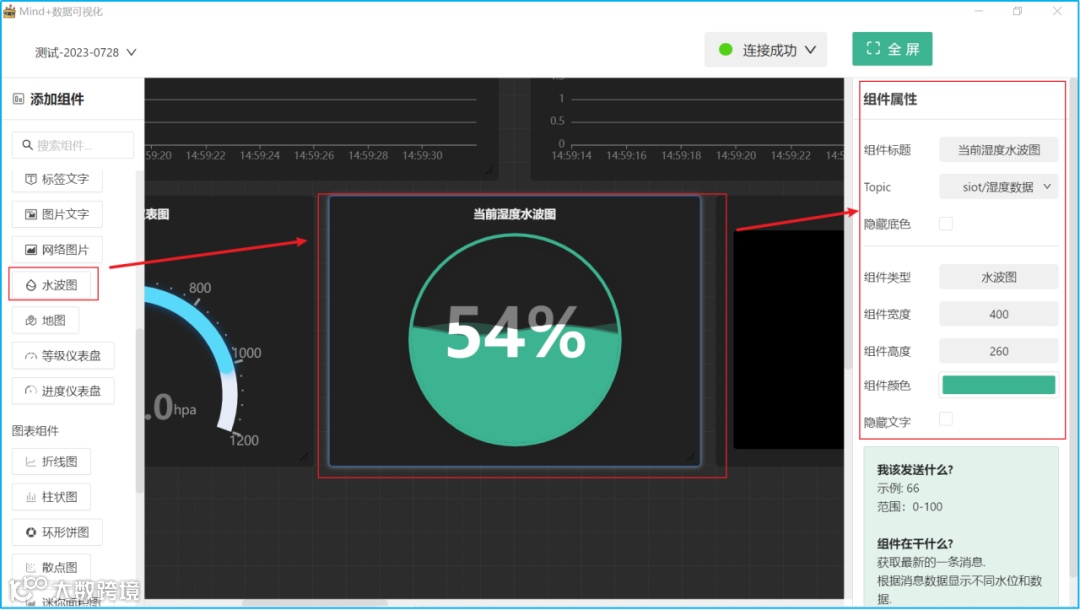Focus the 搜索组件 search field

[x=73, y=145]
